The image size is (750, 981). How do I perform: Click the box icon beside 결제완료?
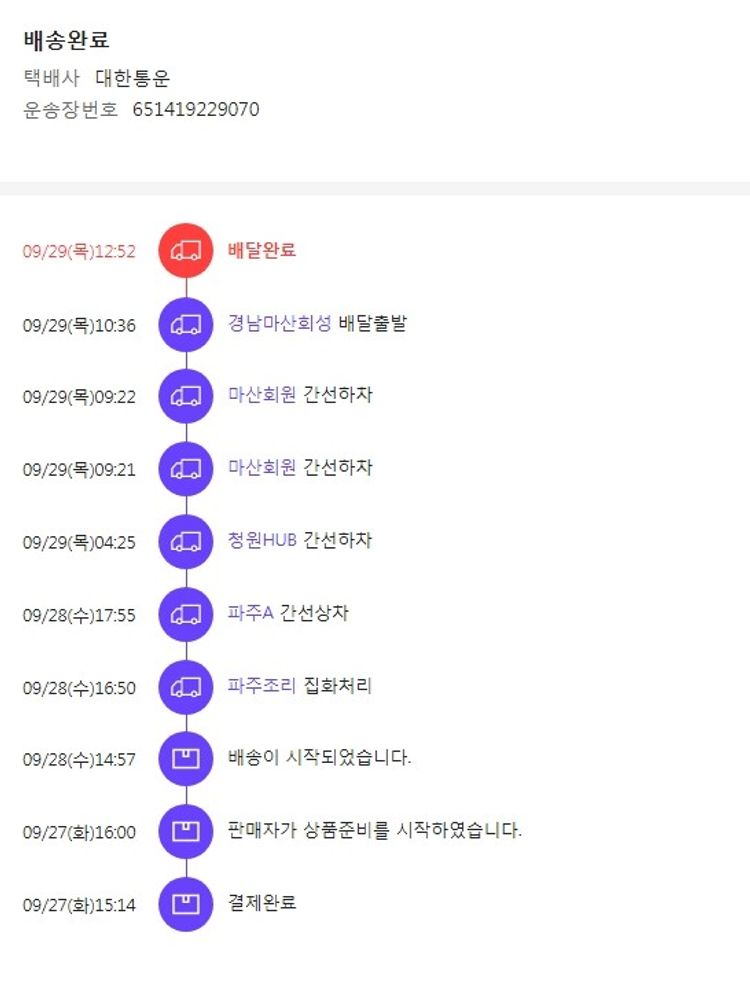click(x=186, y=904)
